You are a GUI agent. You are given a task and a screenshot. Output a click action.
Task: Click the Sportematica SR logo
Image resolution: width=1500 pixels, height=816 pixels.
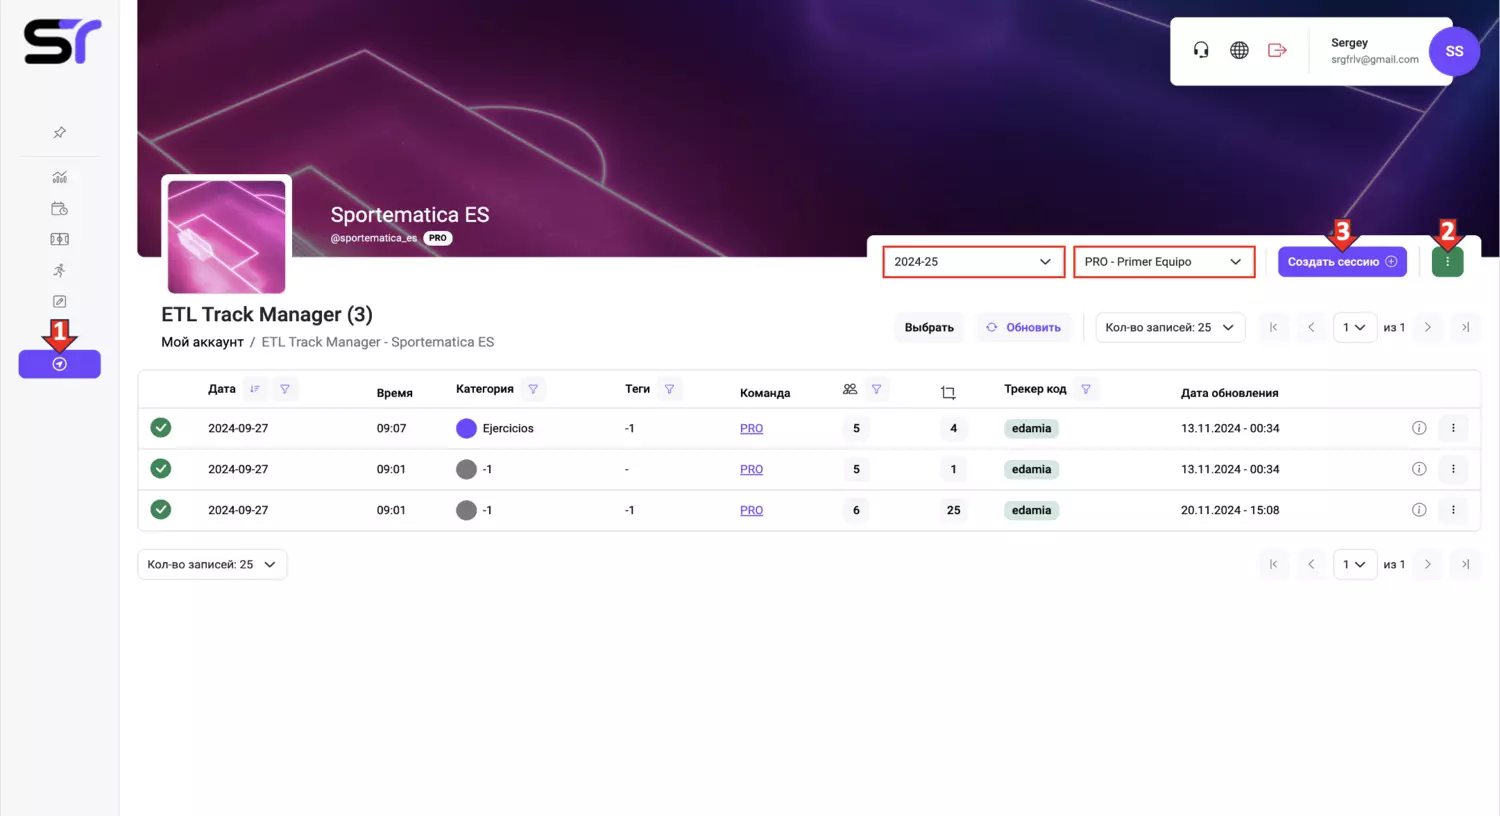pos(62,42)
